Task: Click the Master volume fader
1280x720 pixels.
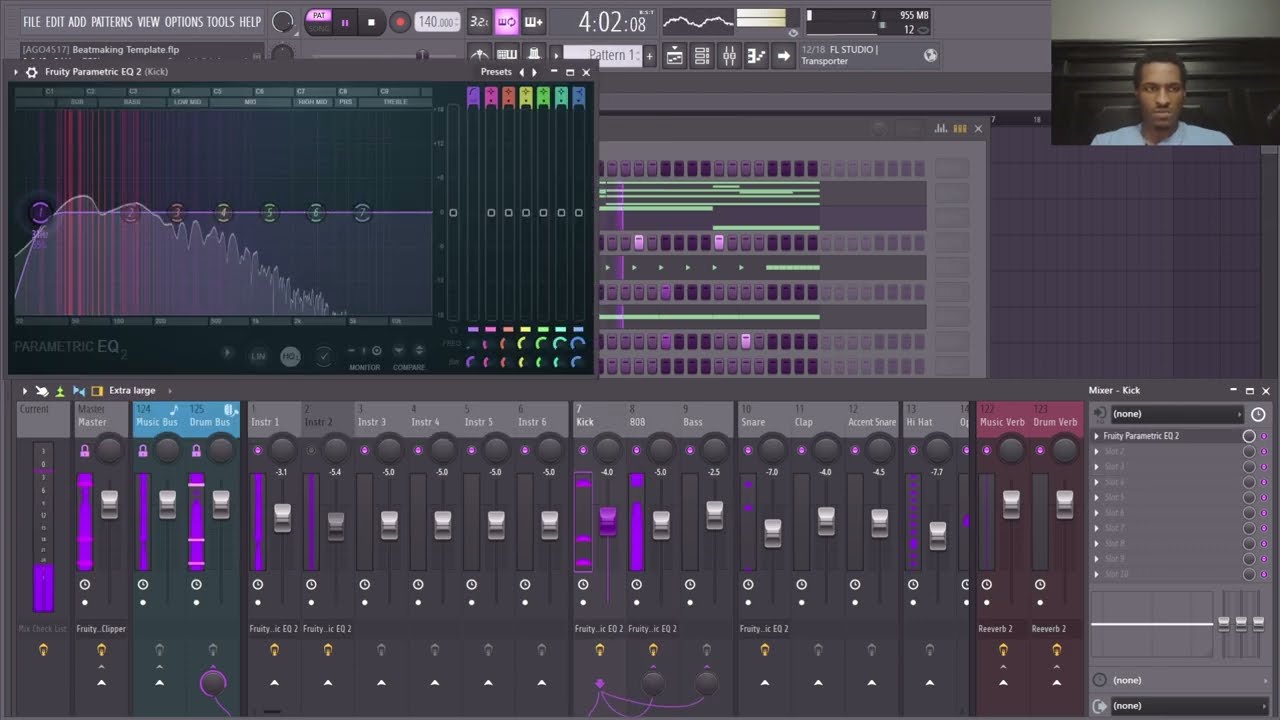Action: (109, 504)
